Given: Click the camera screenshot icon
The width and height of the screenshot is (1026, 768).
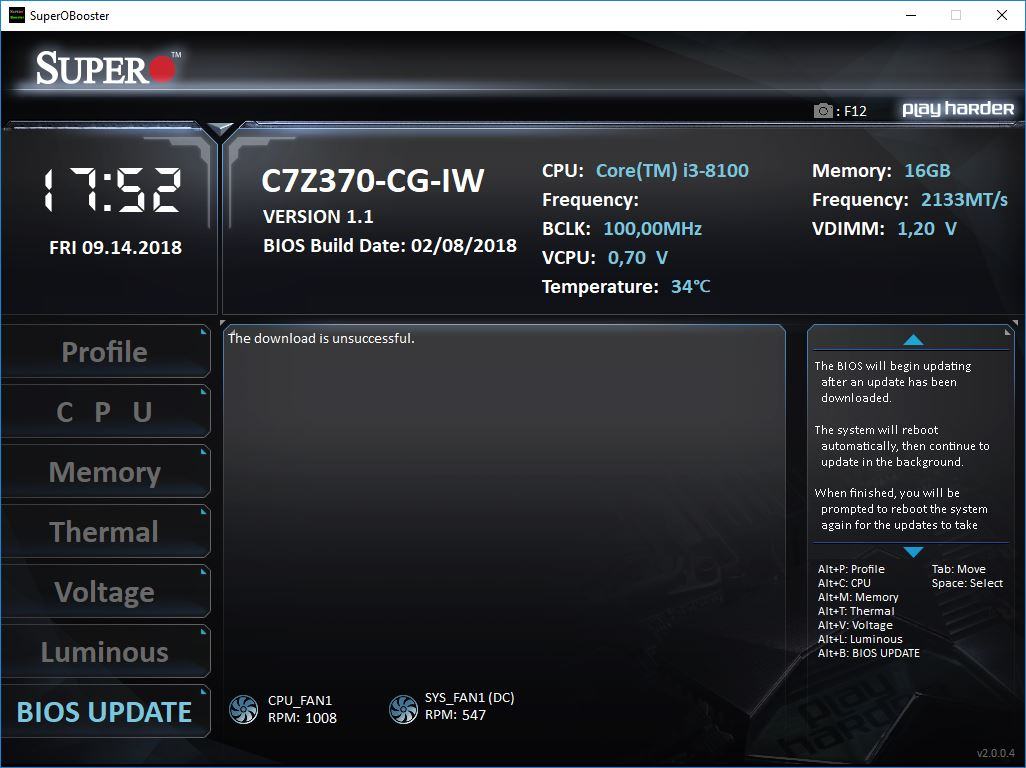Looking at the screenshot, I should pyautogui.click(x=823, y=111).
